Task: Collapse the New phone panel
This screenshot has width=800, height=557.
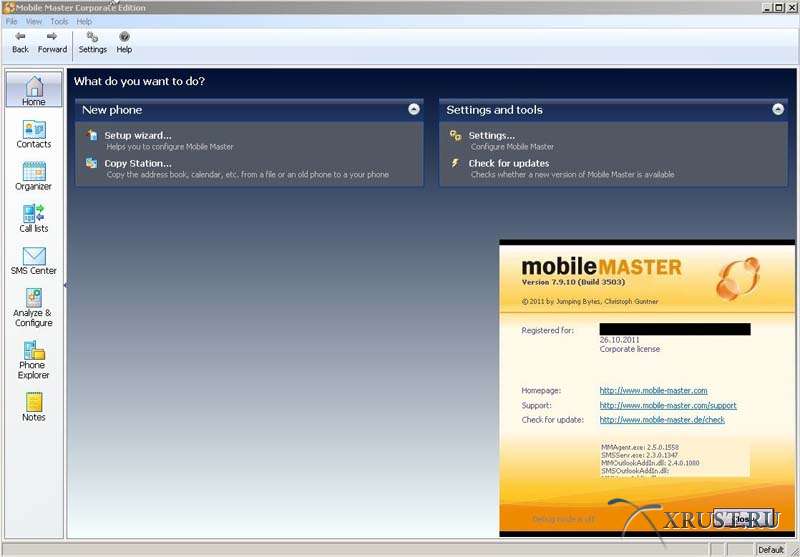Action: [x=414, y=110]
